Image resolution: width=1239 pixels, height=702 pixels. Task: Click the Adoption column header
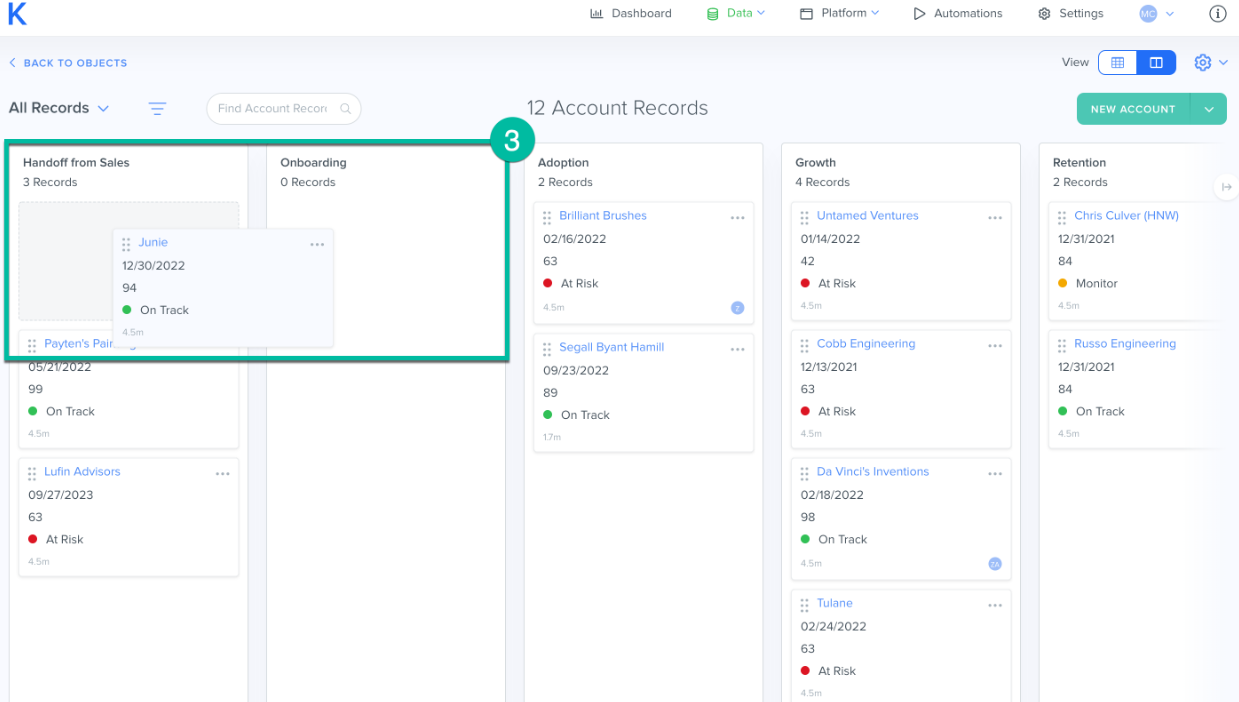coord(563,162)
